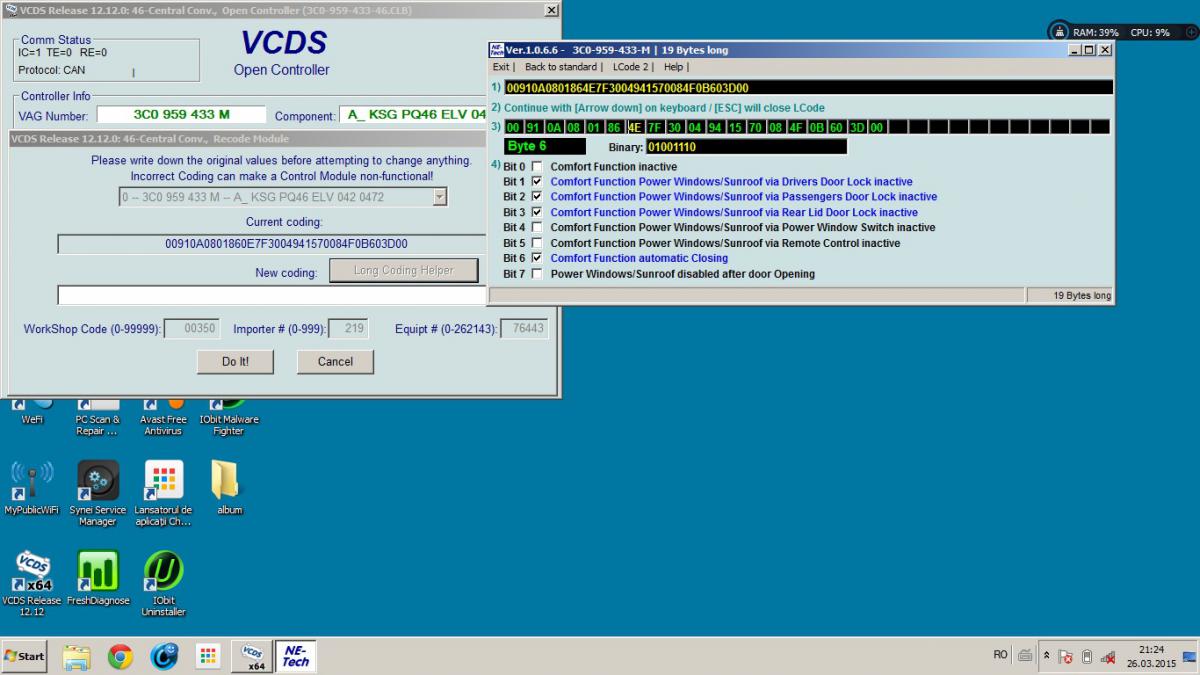Click the Equipt number field 76443
This screenshot has height=675, width=1200.
(x=524, y=328)
